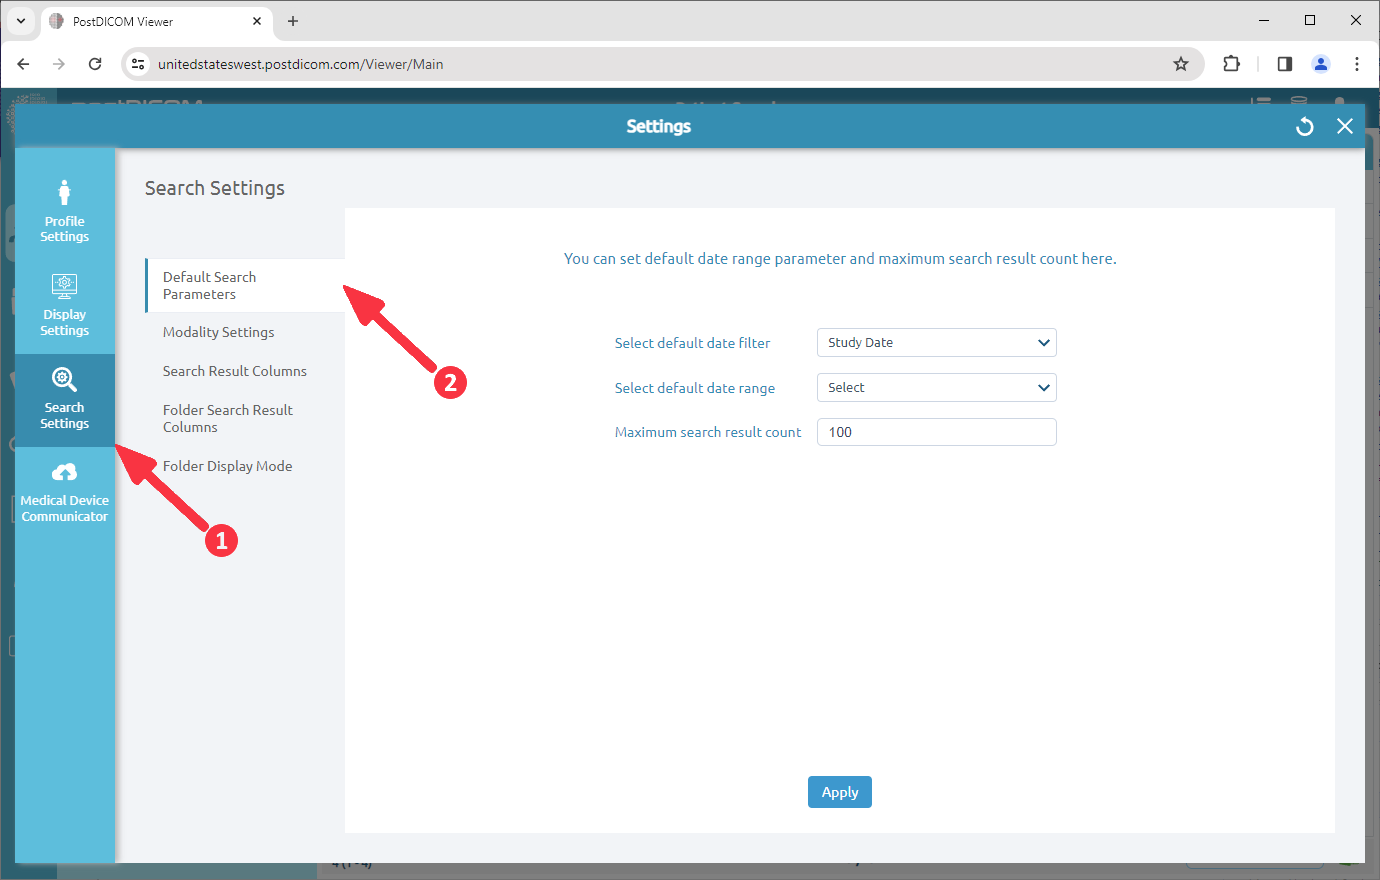The image size is (1380, 880).
Task: Open the default date filter dropdown
Action: (x=936, y=342)
